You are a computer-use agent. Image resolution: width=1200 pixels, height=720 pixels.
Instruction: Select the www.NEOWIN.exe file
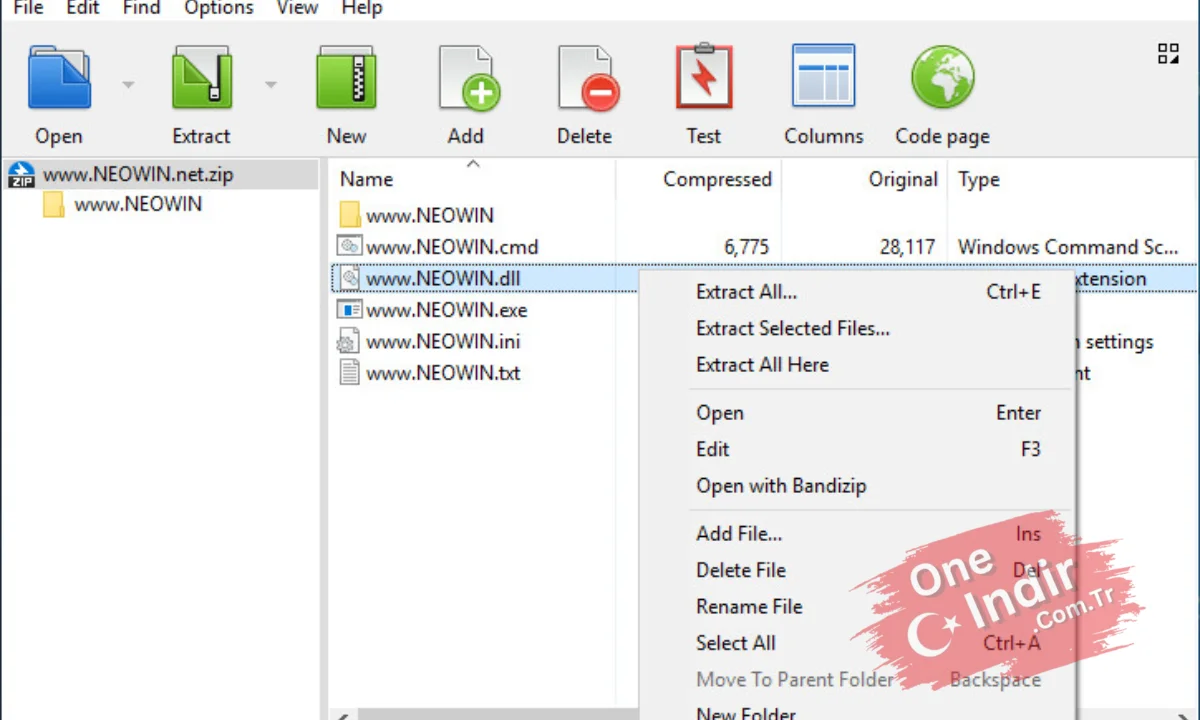tap(446, 310)
